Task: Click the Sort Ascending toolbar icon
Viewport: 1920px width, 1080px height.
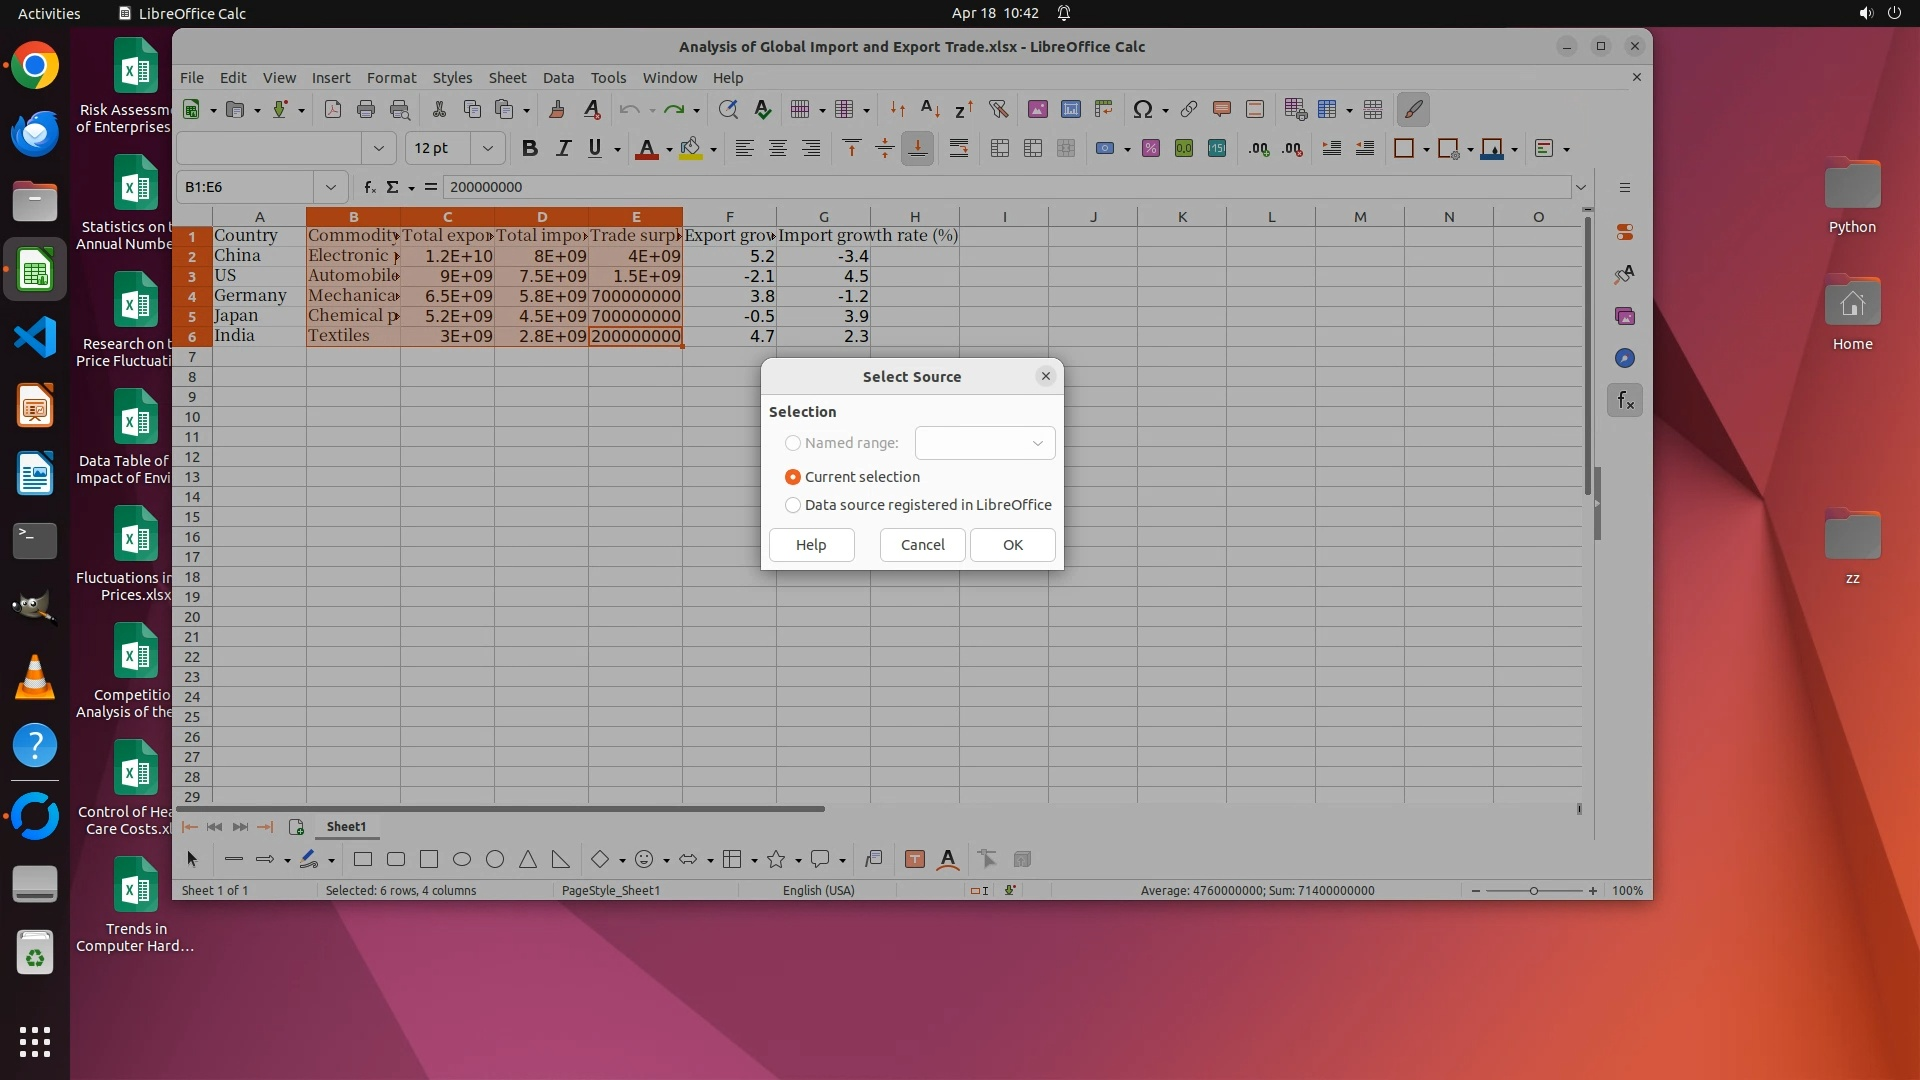Action: click(x=930, y=109)
